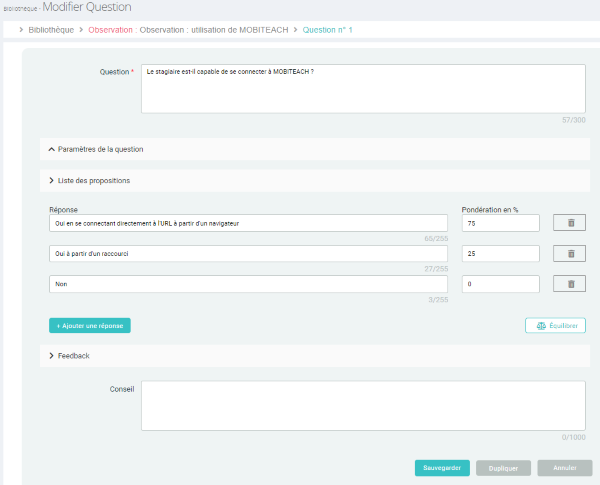Edit the 'Oui à partir d'un raccourci' field
This screenshot has height=485, width=600.
[248, 253]
